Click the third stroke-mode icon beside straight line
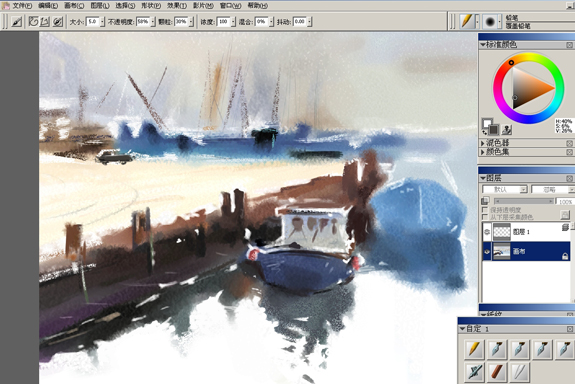Viewport: 575px width, 384px height. 58,22
